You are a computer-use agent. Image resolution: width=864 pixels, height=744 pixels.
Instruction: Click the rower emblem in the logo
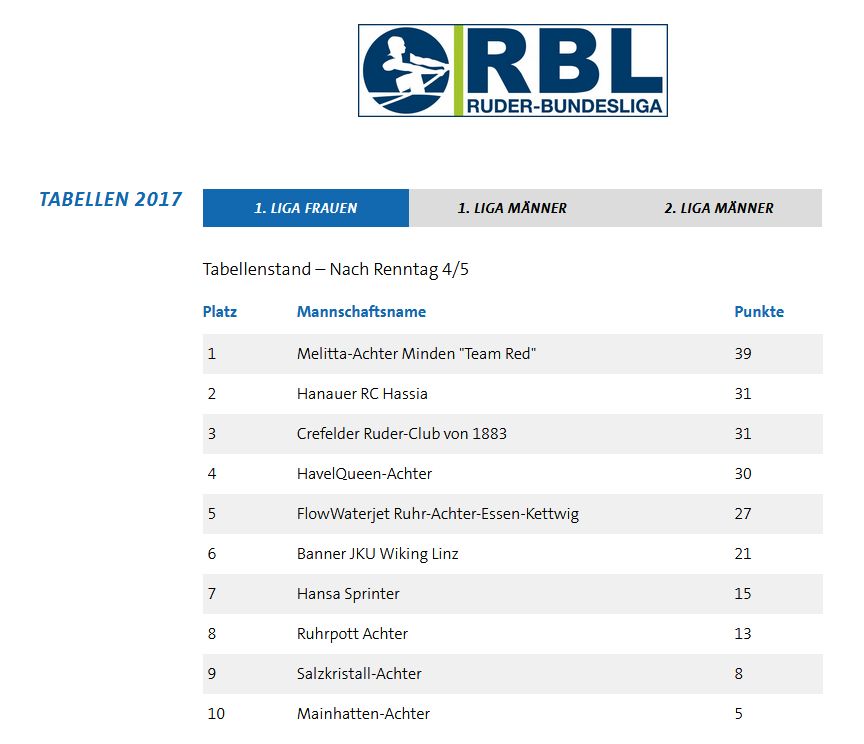(x=406, y=71)
